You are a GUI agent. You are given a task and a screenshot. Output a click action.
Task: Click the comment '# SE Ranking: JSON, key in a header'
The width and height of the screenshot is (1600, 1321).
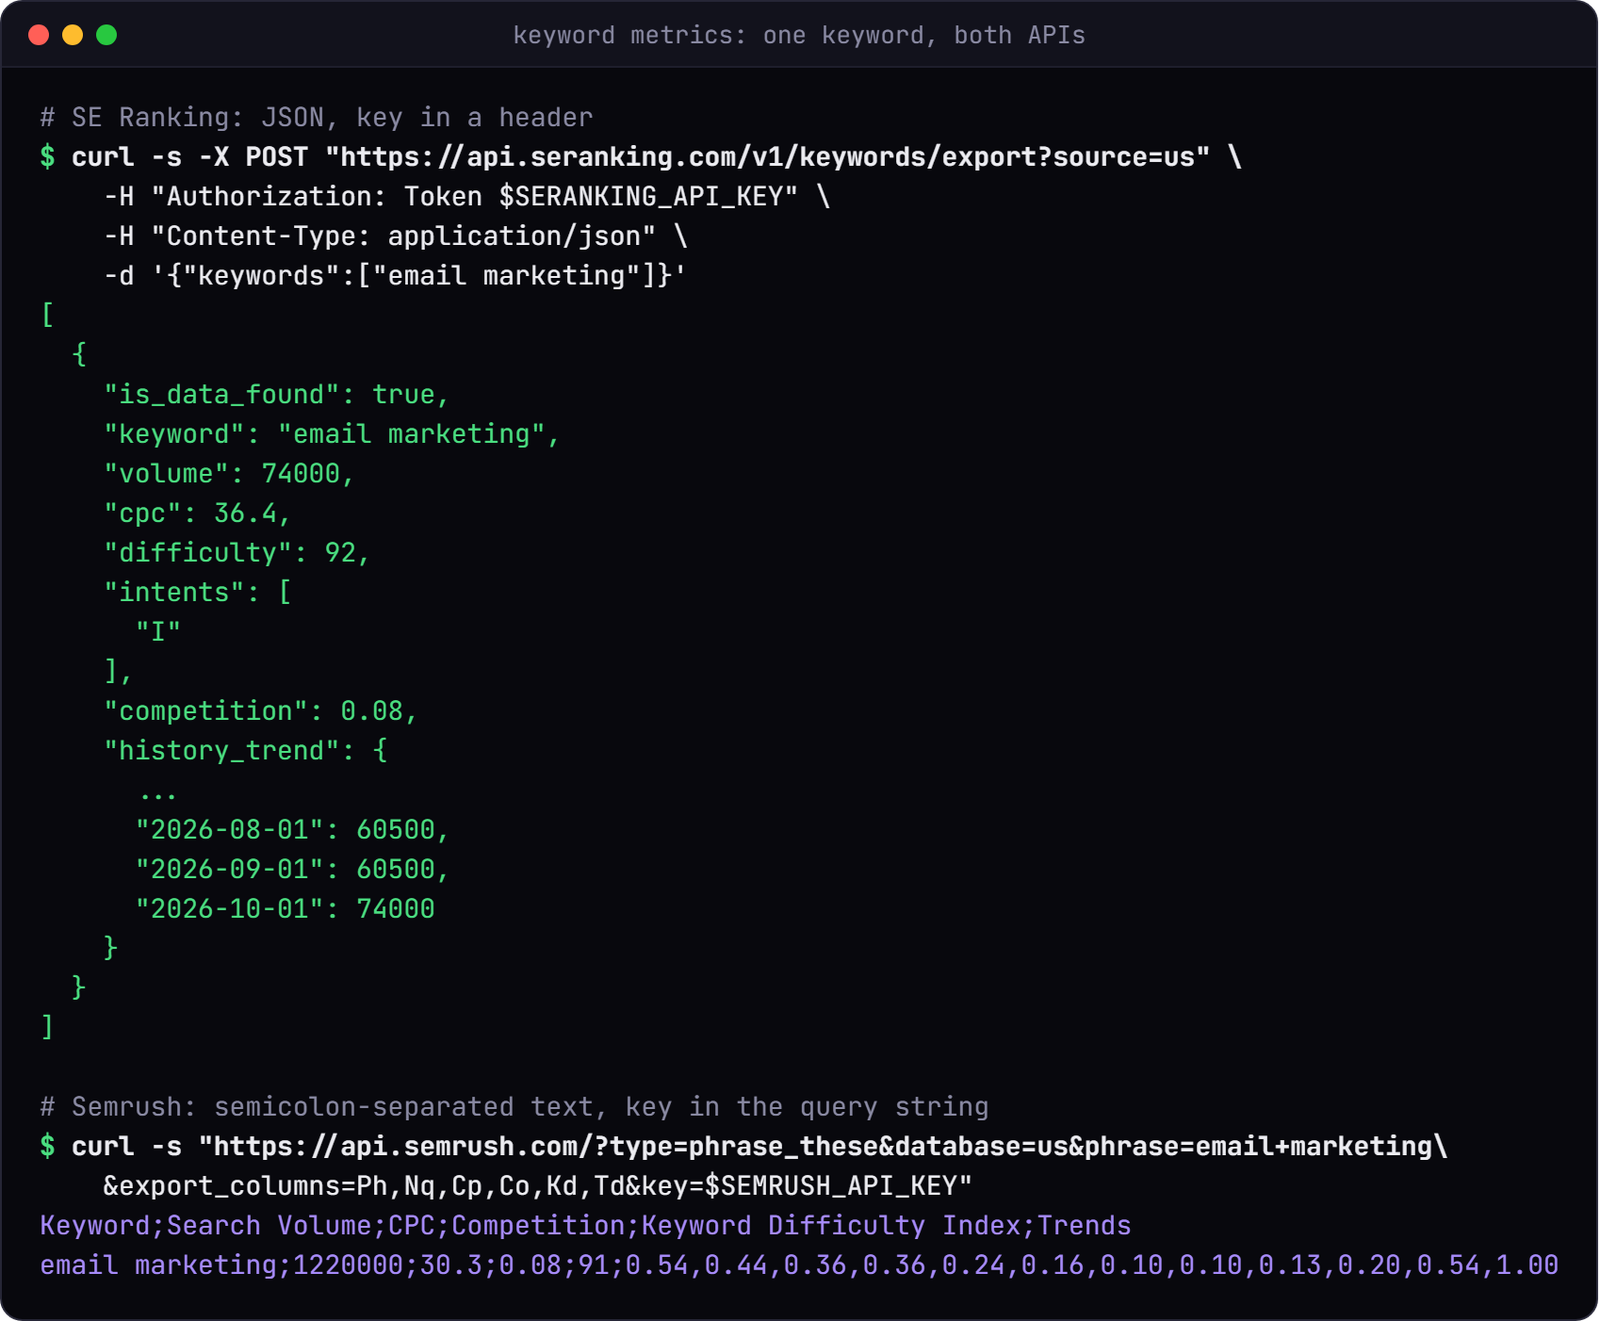point(316,117)
